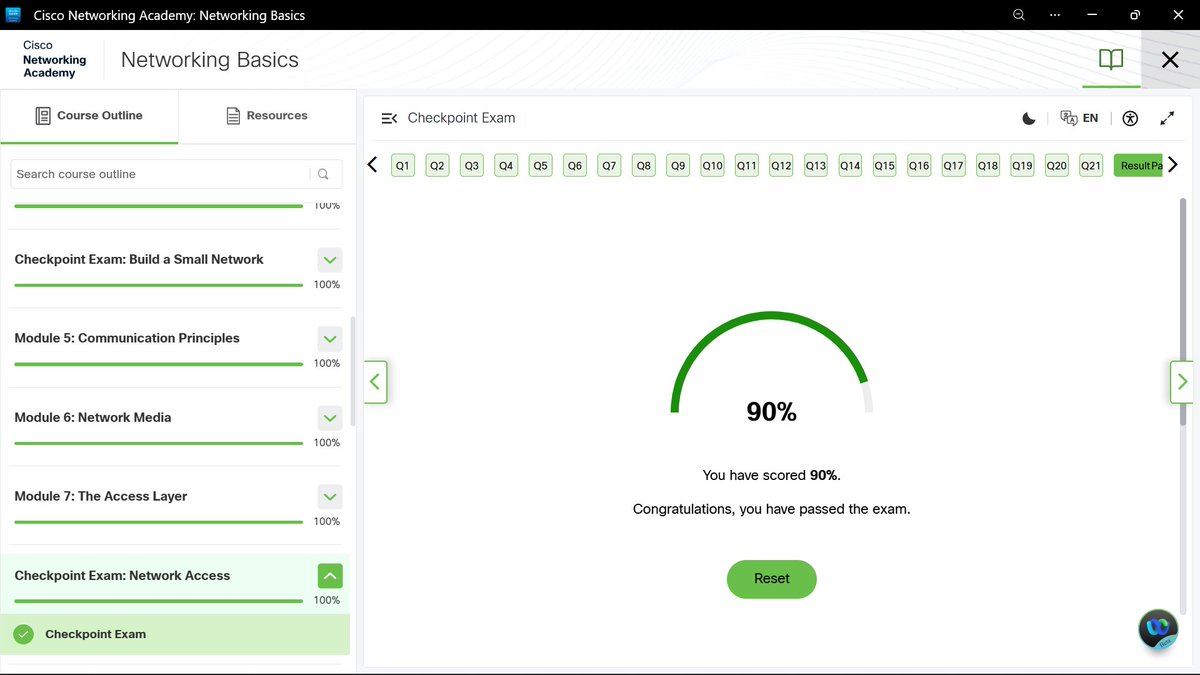
Task: Switch to Course Outline tab
Action: (89, 116)
